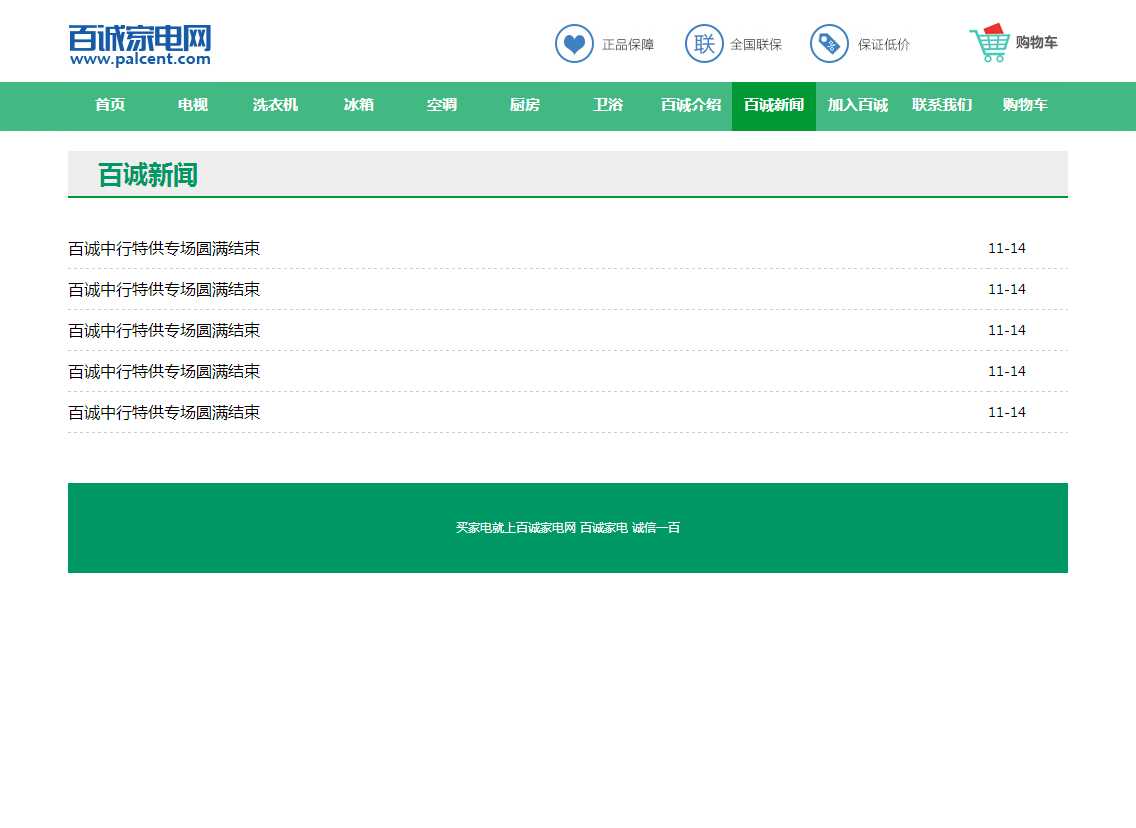Open the 加入百诚 page
Screen dimensions: 1136x828
(x=857, y=105)
